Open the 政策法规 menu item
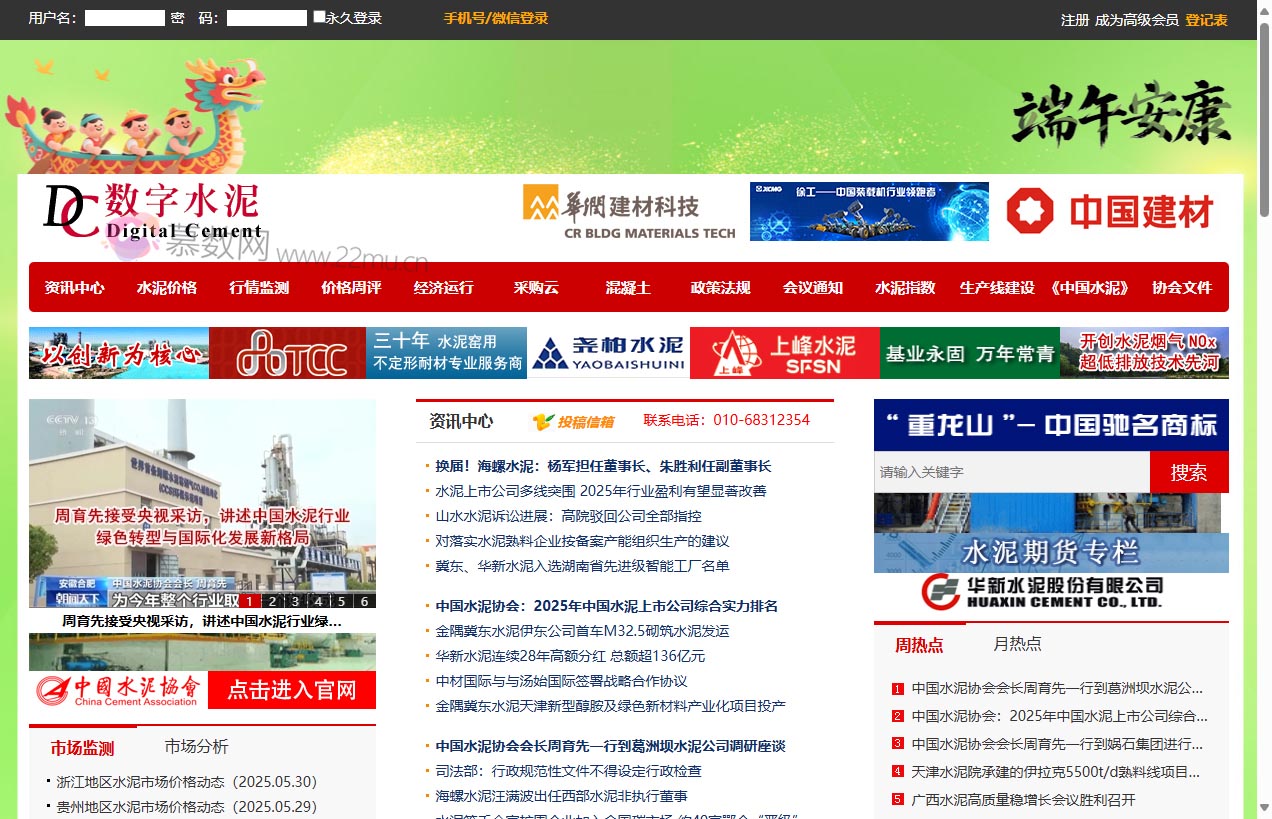Screen dimensions: 1272x819 (720, 288)
